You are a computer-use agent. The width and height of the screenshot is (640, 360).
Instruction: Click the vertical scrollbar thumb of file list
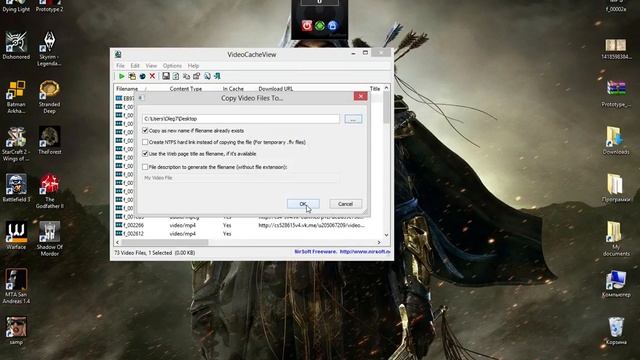pyautogui.click(x=386, y=107)
